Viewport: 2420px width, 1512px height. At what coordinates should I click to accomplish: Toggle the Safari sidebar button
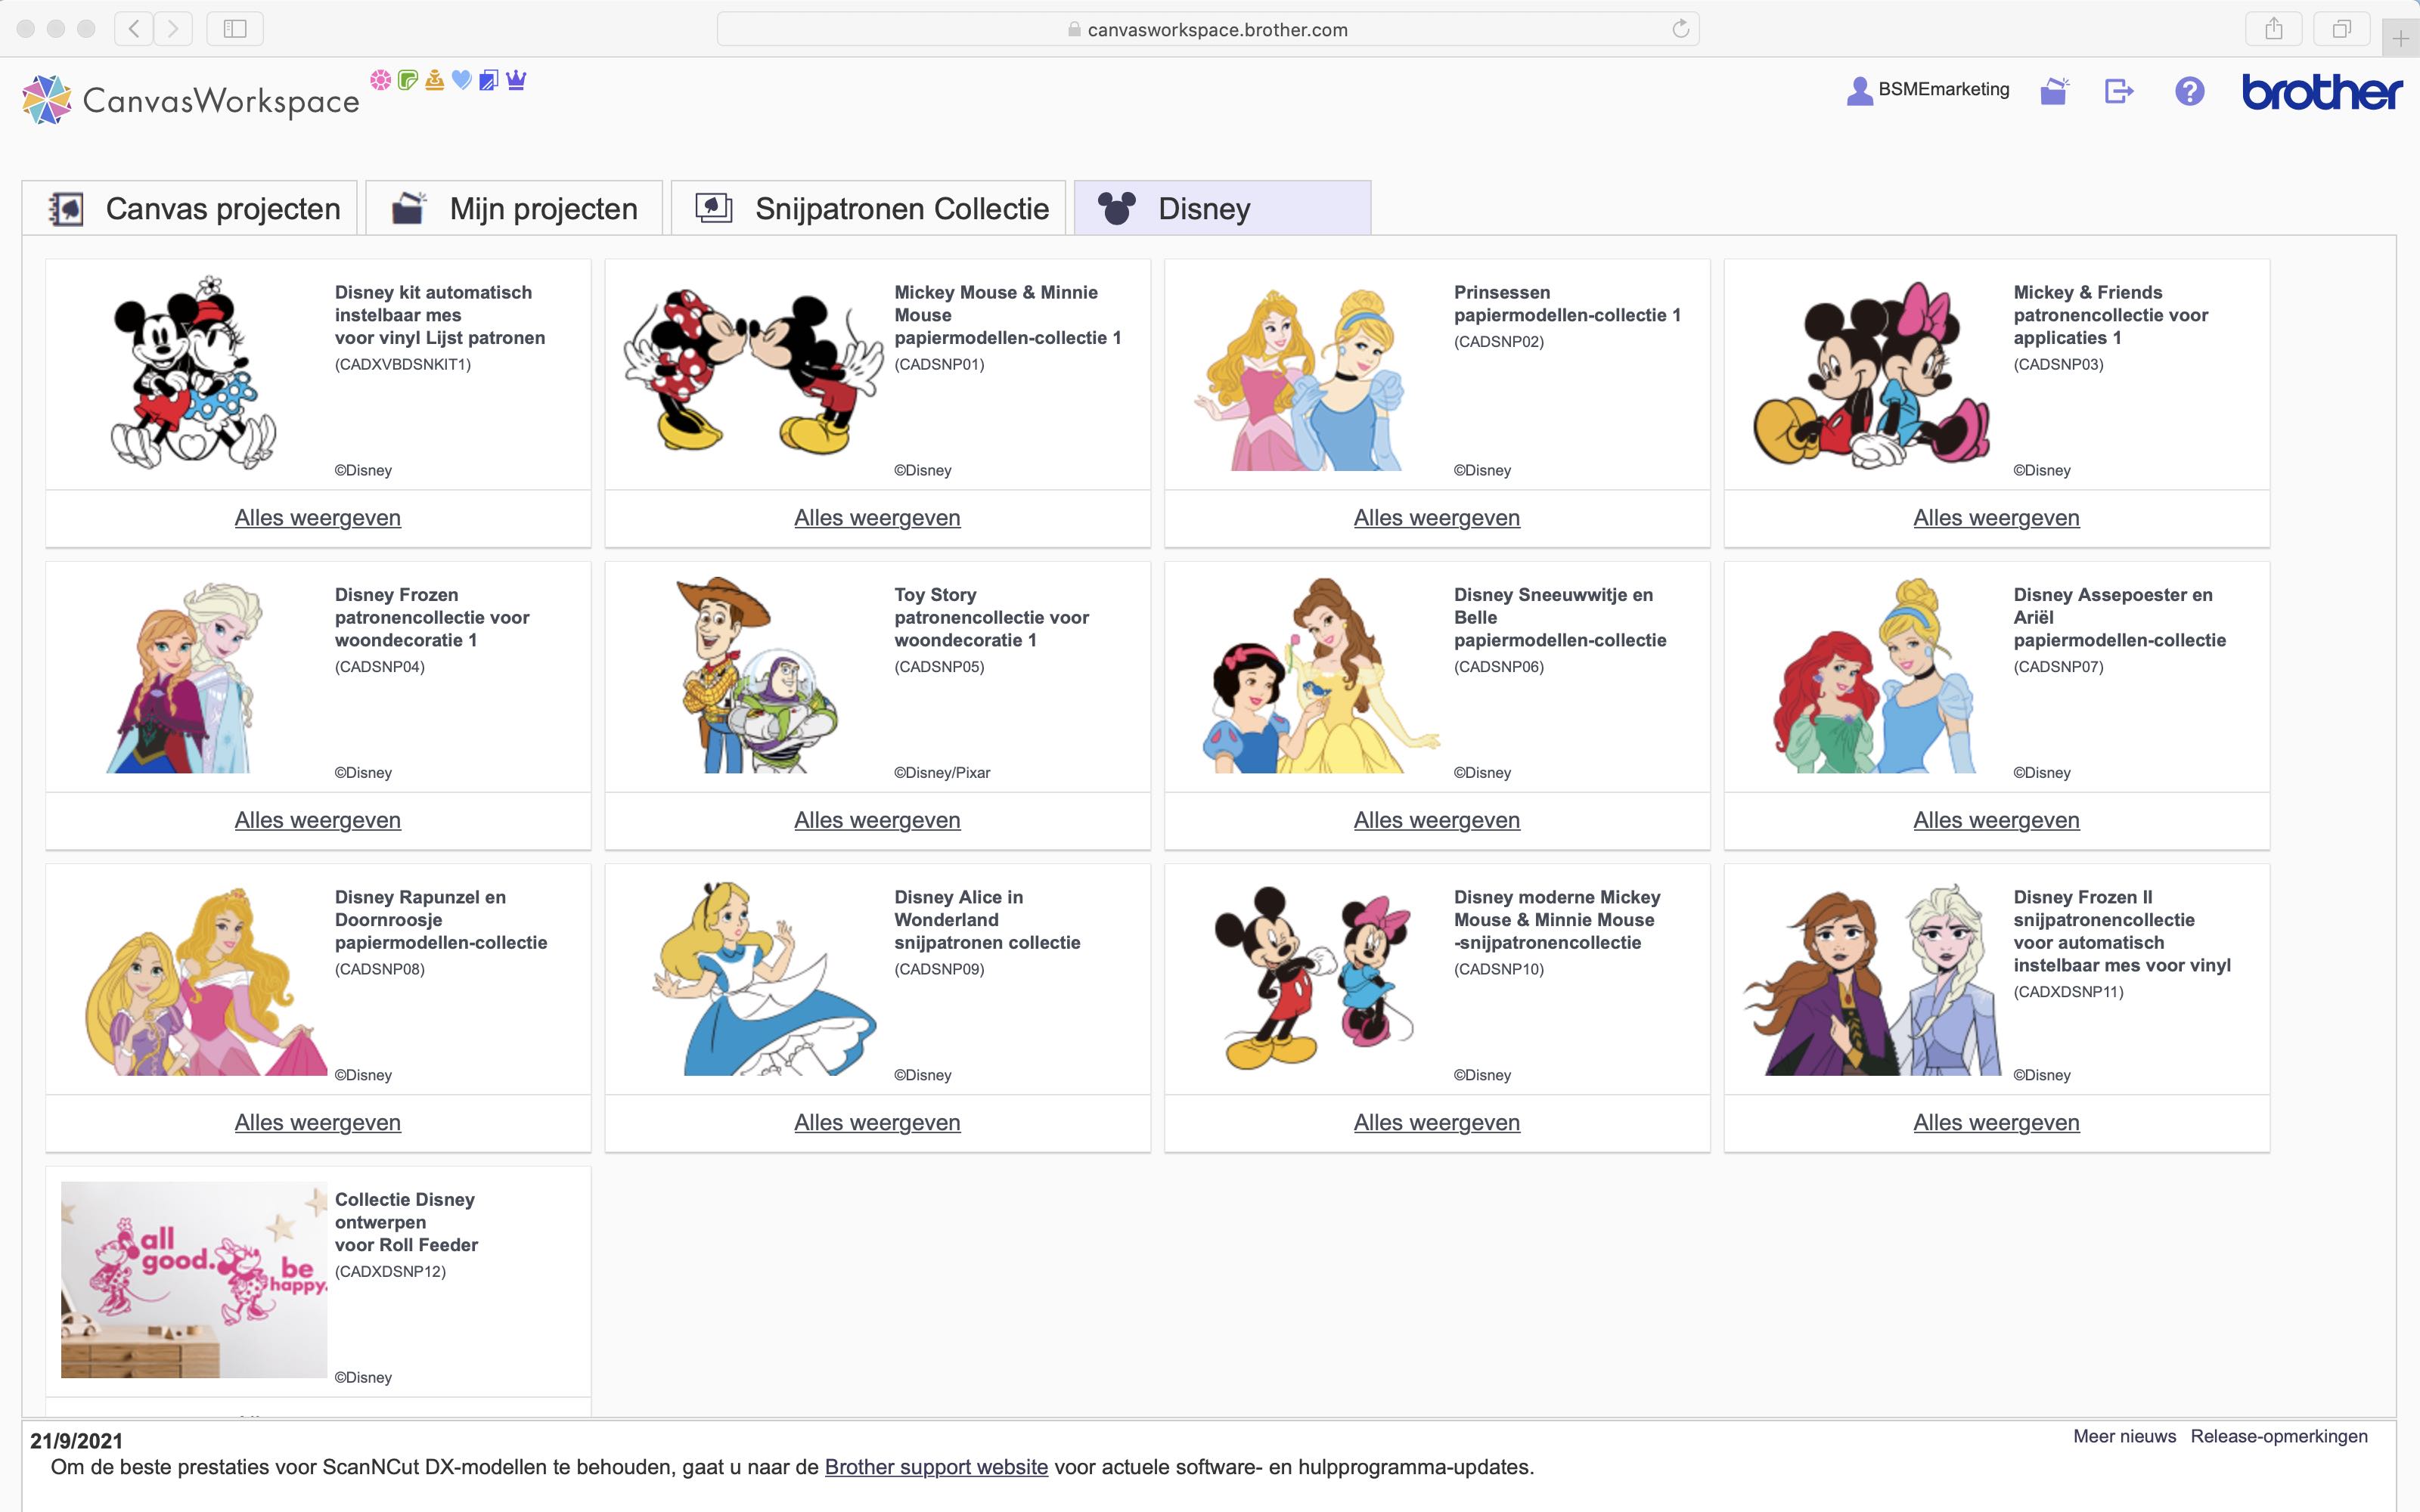click(x=235, y=29)
